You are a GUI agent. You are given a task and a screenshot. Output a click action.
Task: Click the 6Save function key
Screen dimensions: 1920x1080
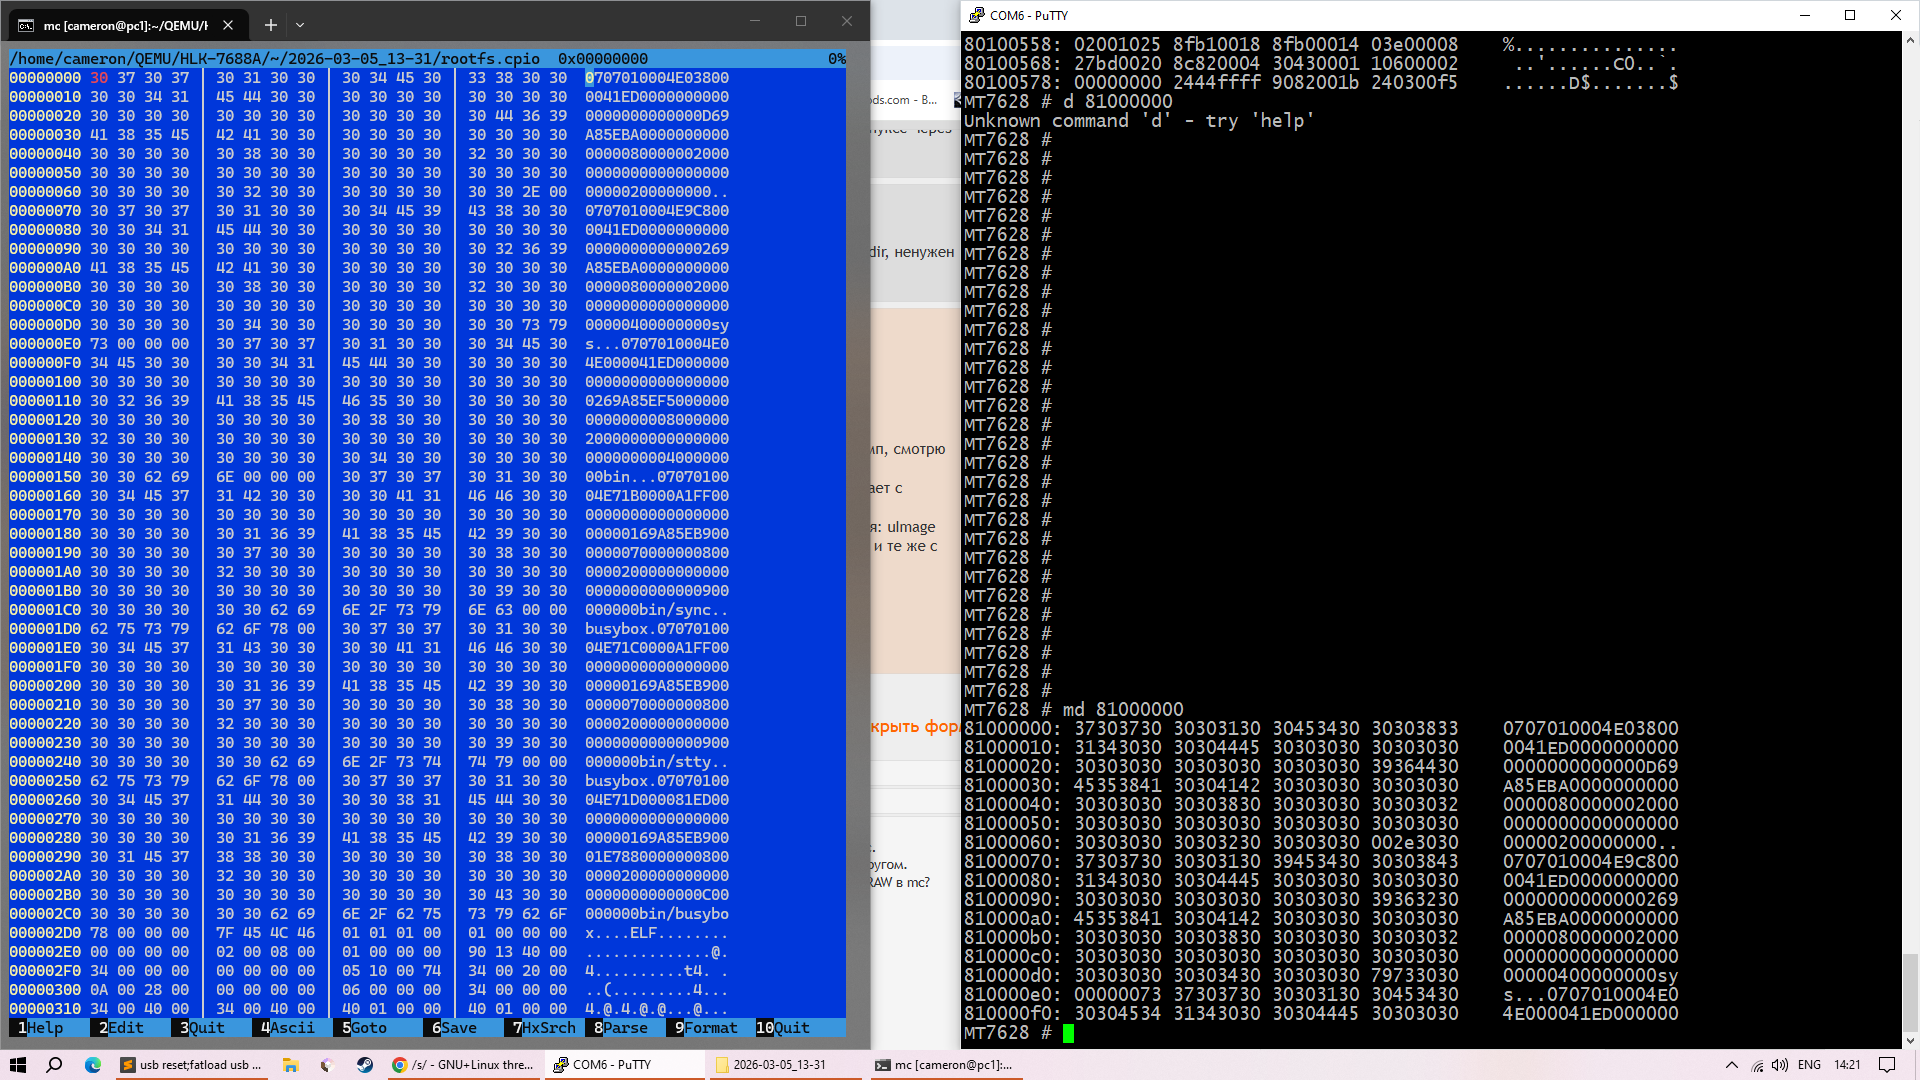(x=453, y=1028)
